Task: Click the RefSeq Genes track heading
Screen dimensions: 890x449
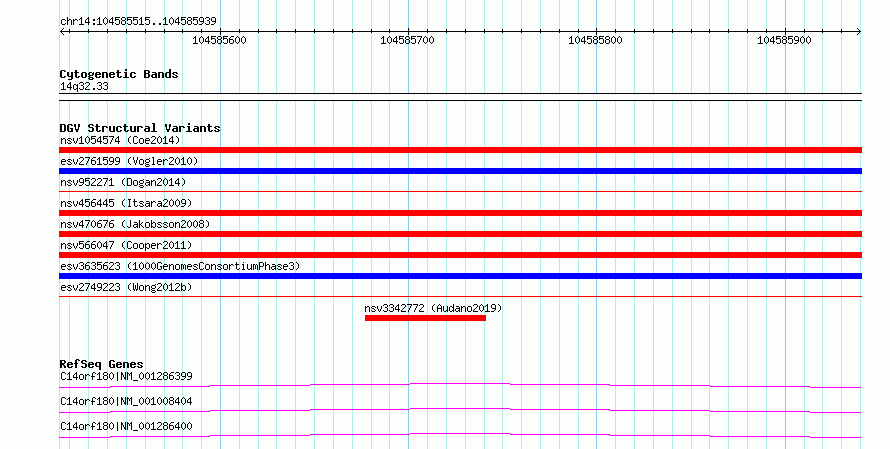Action: click(x=101, y=364)
